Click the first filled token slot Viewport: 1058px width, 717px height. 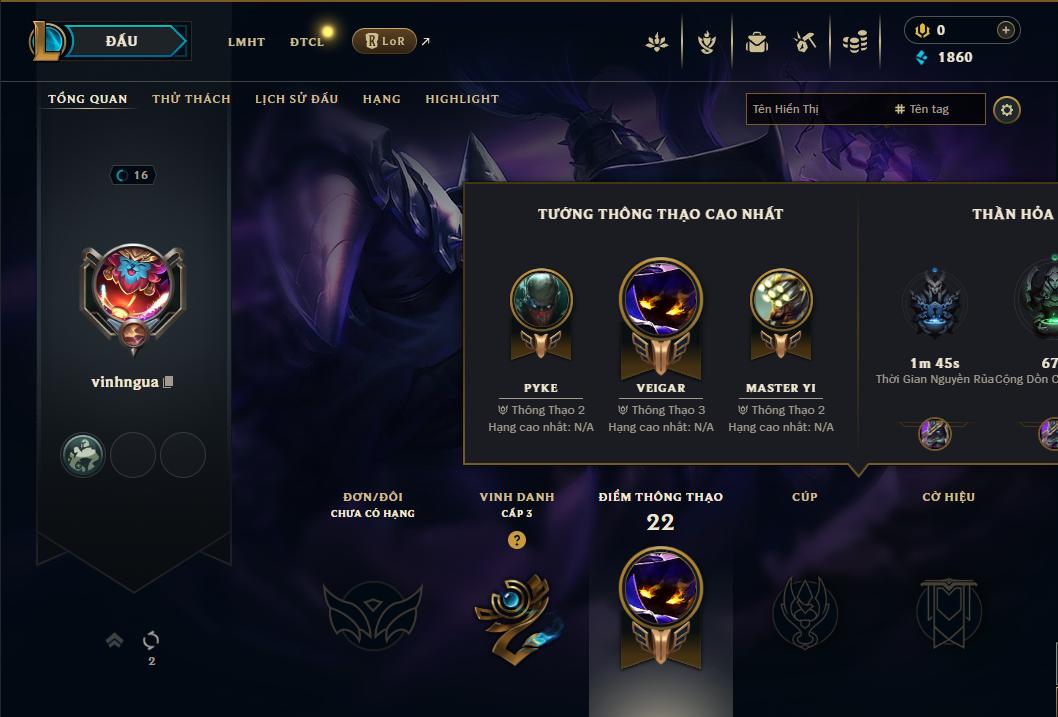click(x=83, y=455)
